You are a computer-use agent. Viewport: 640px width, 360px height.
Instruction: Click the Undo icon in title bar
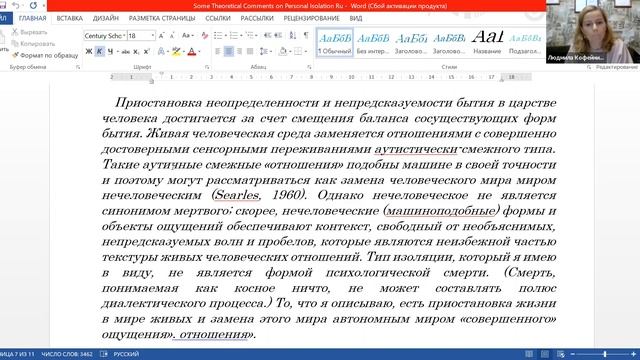point(16,5)
